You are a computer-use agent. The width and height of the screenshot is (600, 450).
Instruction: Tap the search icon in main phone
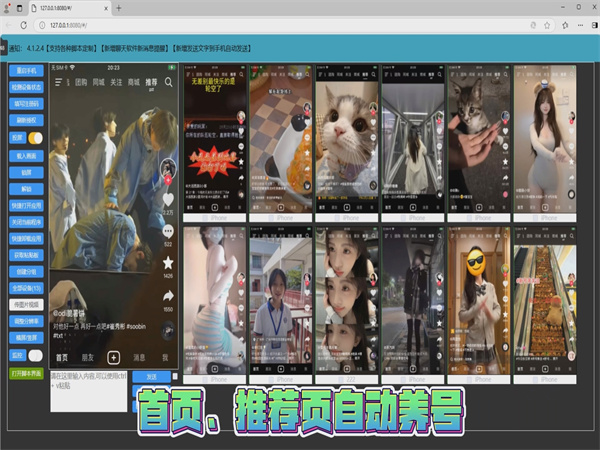tap(169, 82)
